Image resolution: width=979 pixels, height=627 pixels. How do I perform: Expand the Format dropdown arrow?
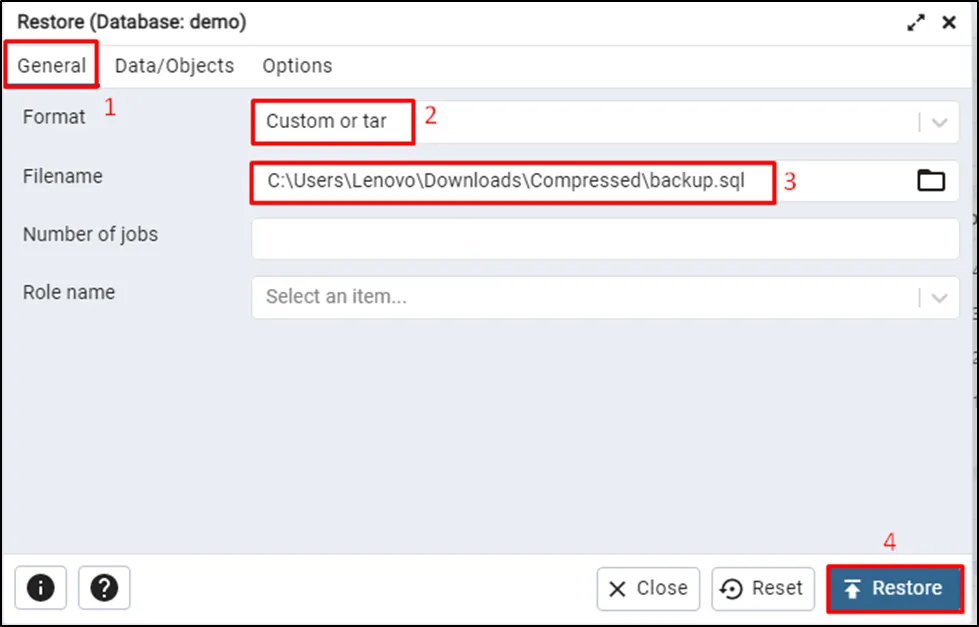[939, 122]
